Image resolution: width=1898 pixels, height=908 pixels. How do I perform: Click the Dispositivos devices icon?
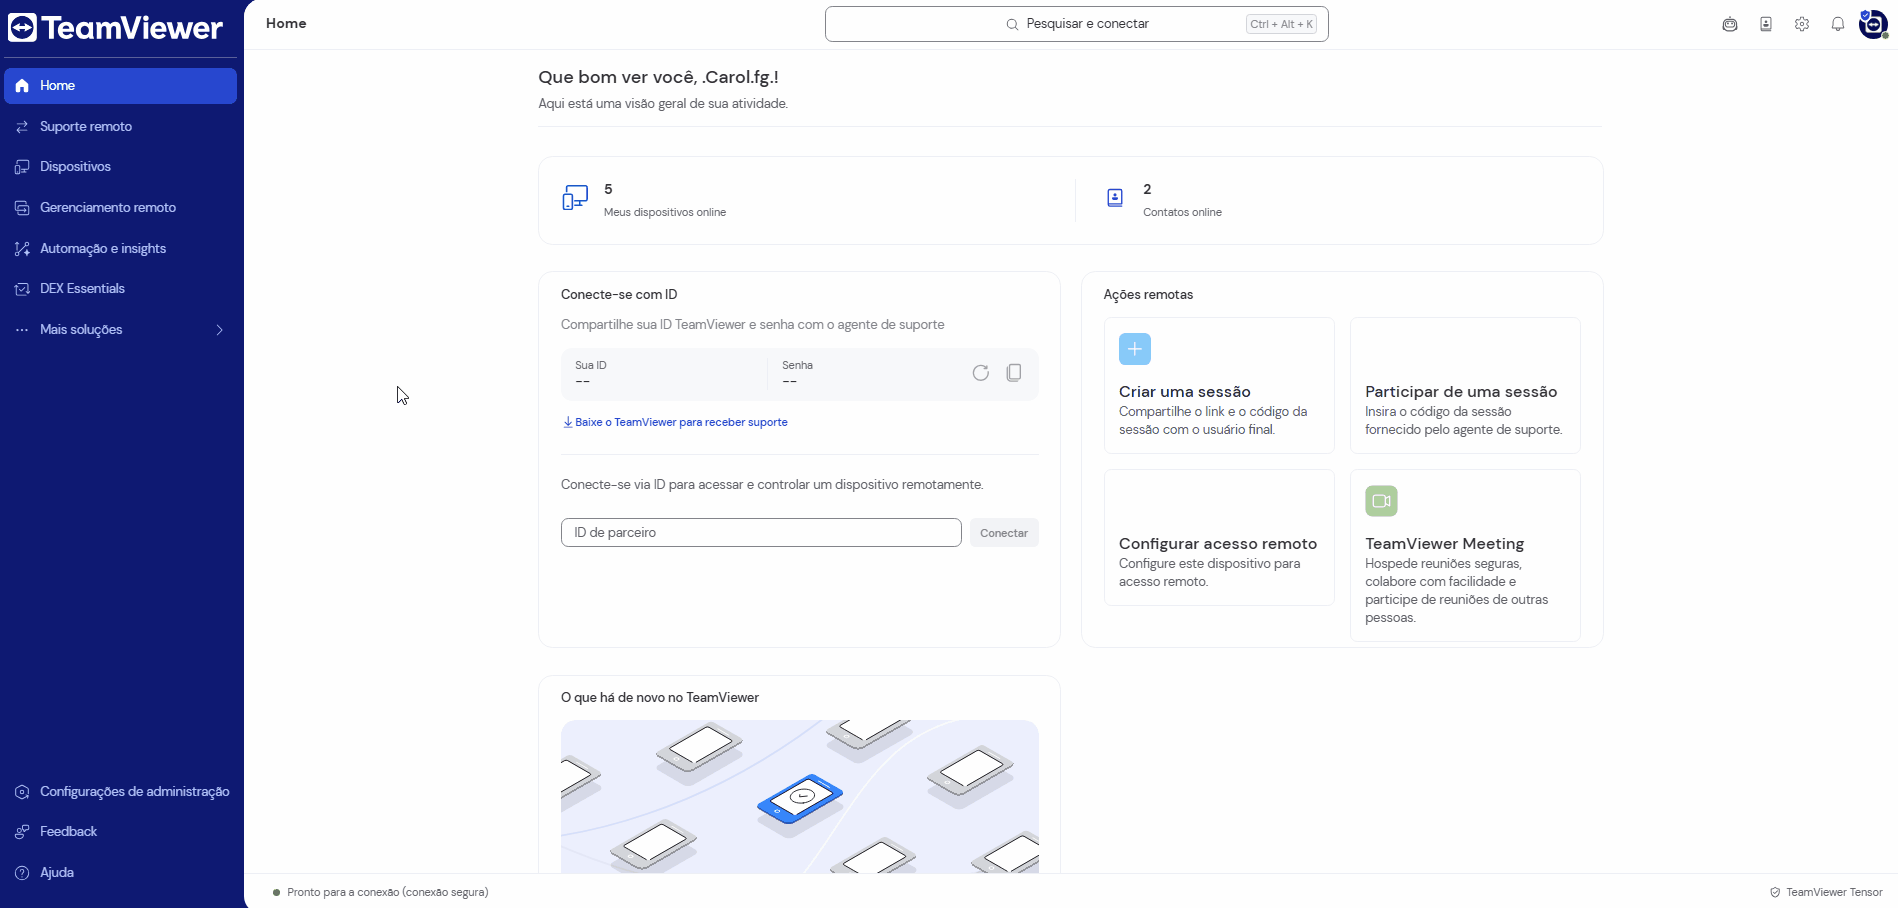pyautogui.click(x=22, y=167)
